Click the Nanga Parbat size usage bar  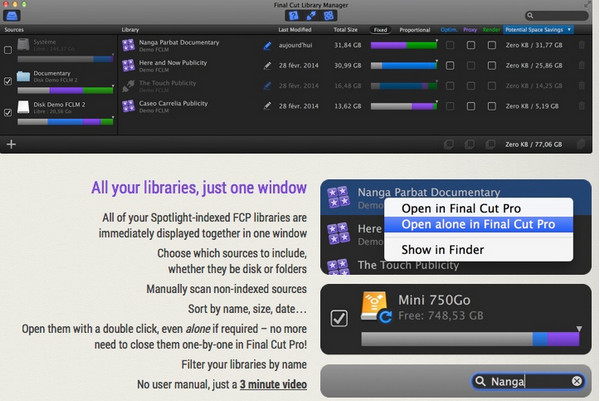click(x=404, y=46)
